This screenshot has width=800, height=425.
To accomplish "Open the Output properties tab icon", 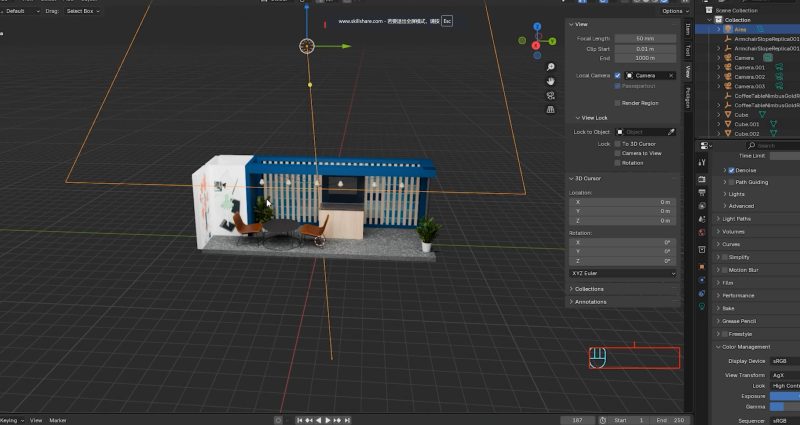I will pos(702,192).
